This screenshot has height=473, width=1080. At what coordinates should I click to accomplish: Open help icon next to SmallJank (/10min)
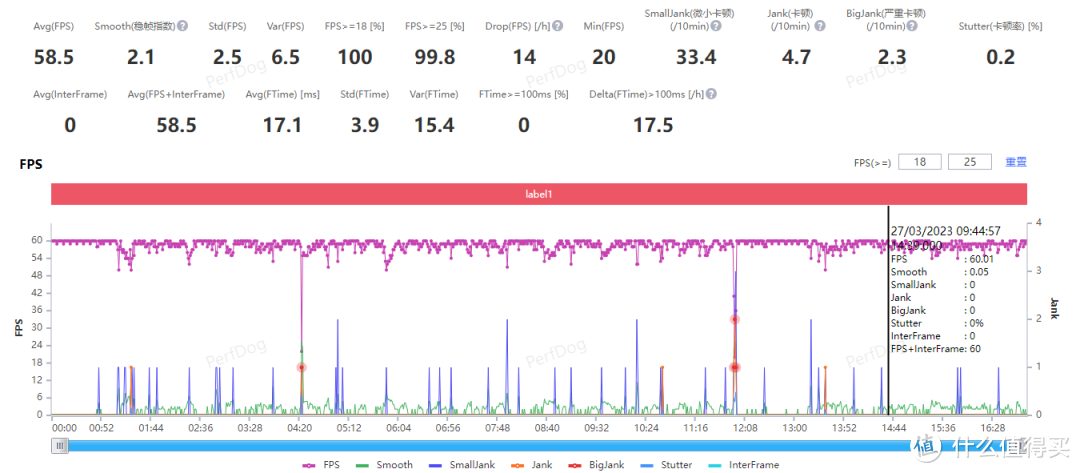pos(716,26)
